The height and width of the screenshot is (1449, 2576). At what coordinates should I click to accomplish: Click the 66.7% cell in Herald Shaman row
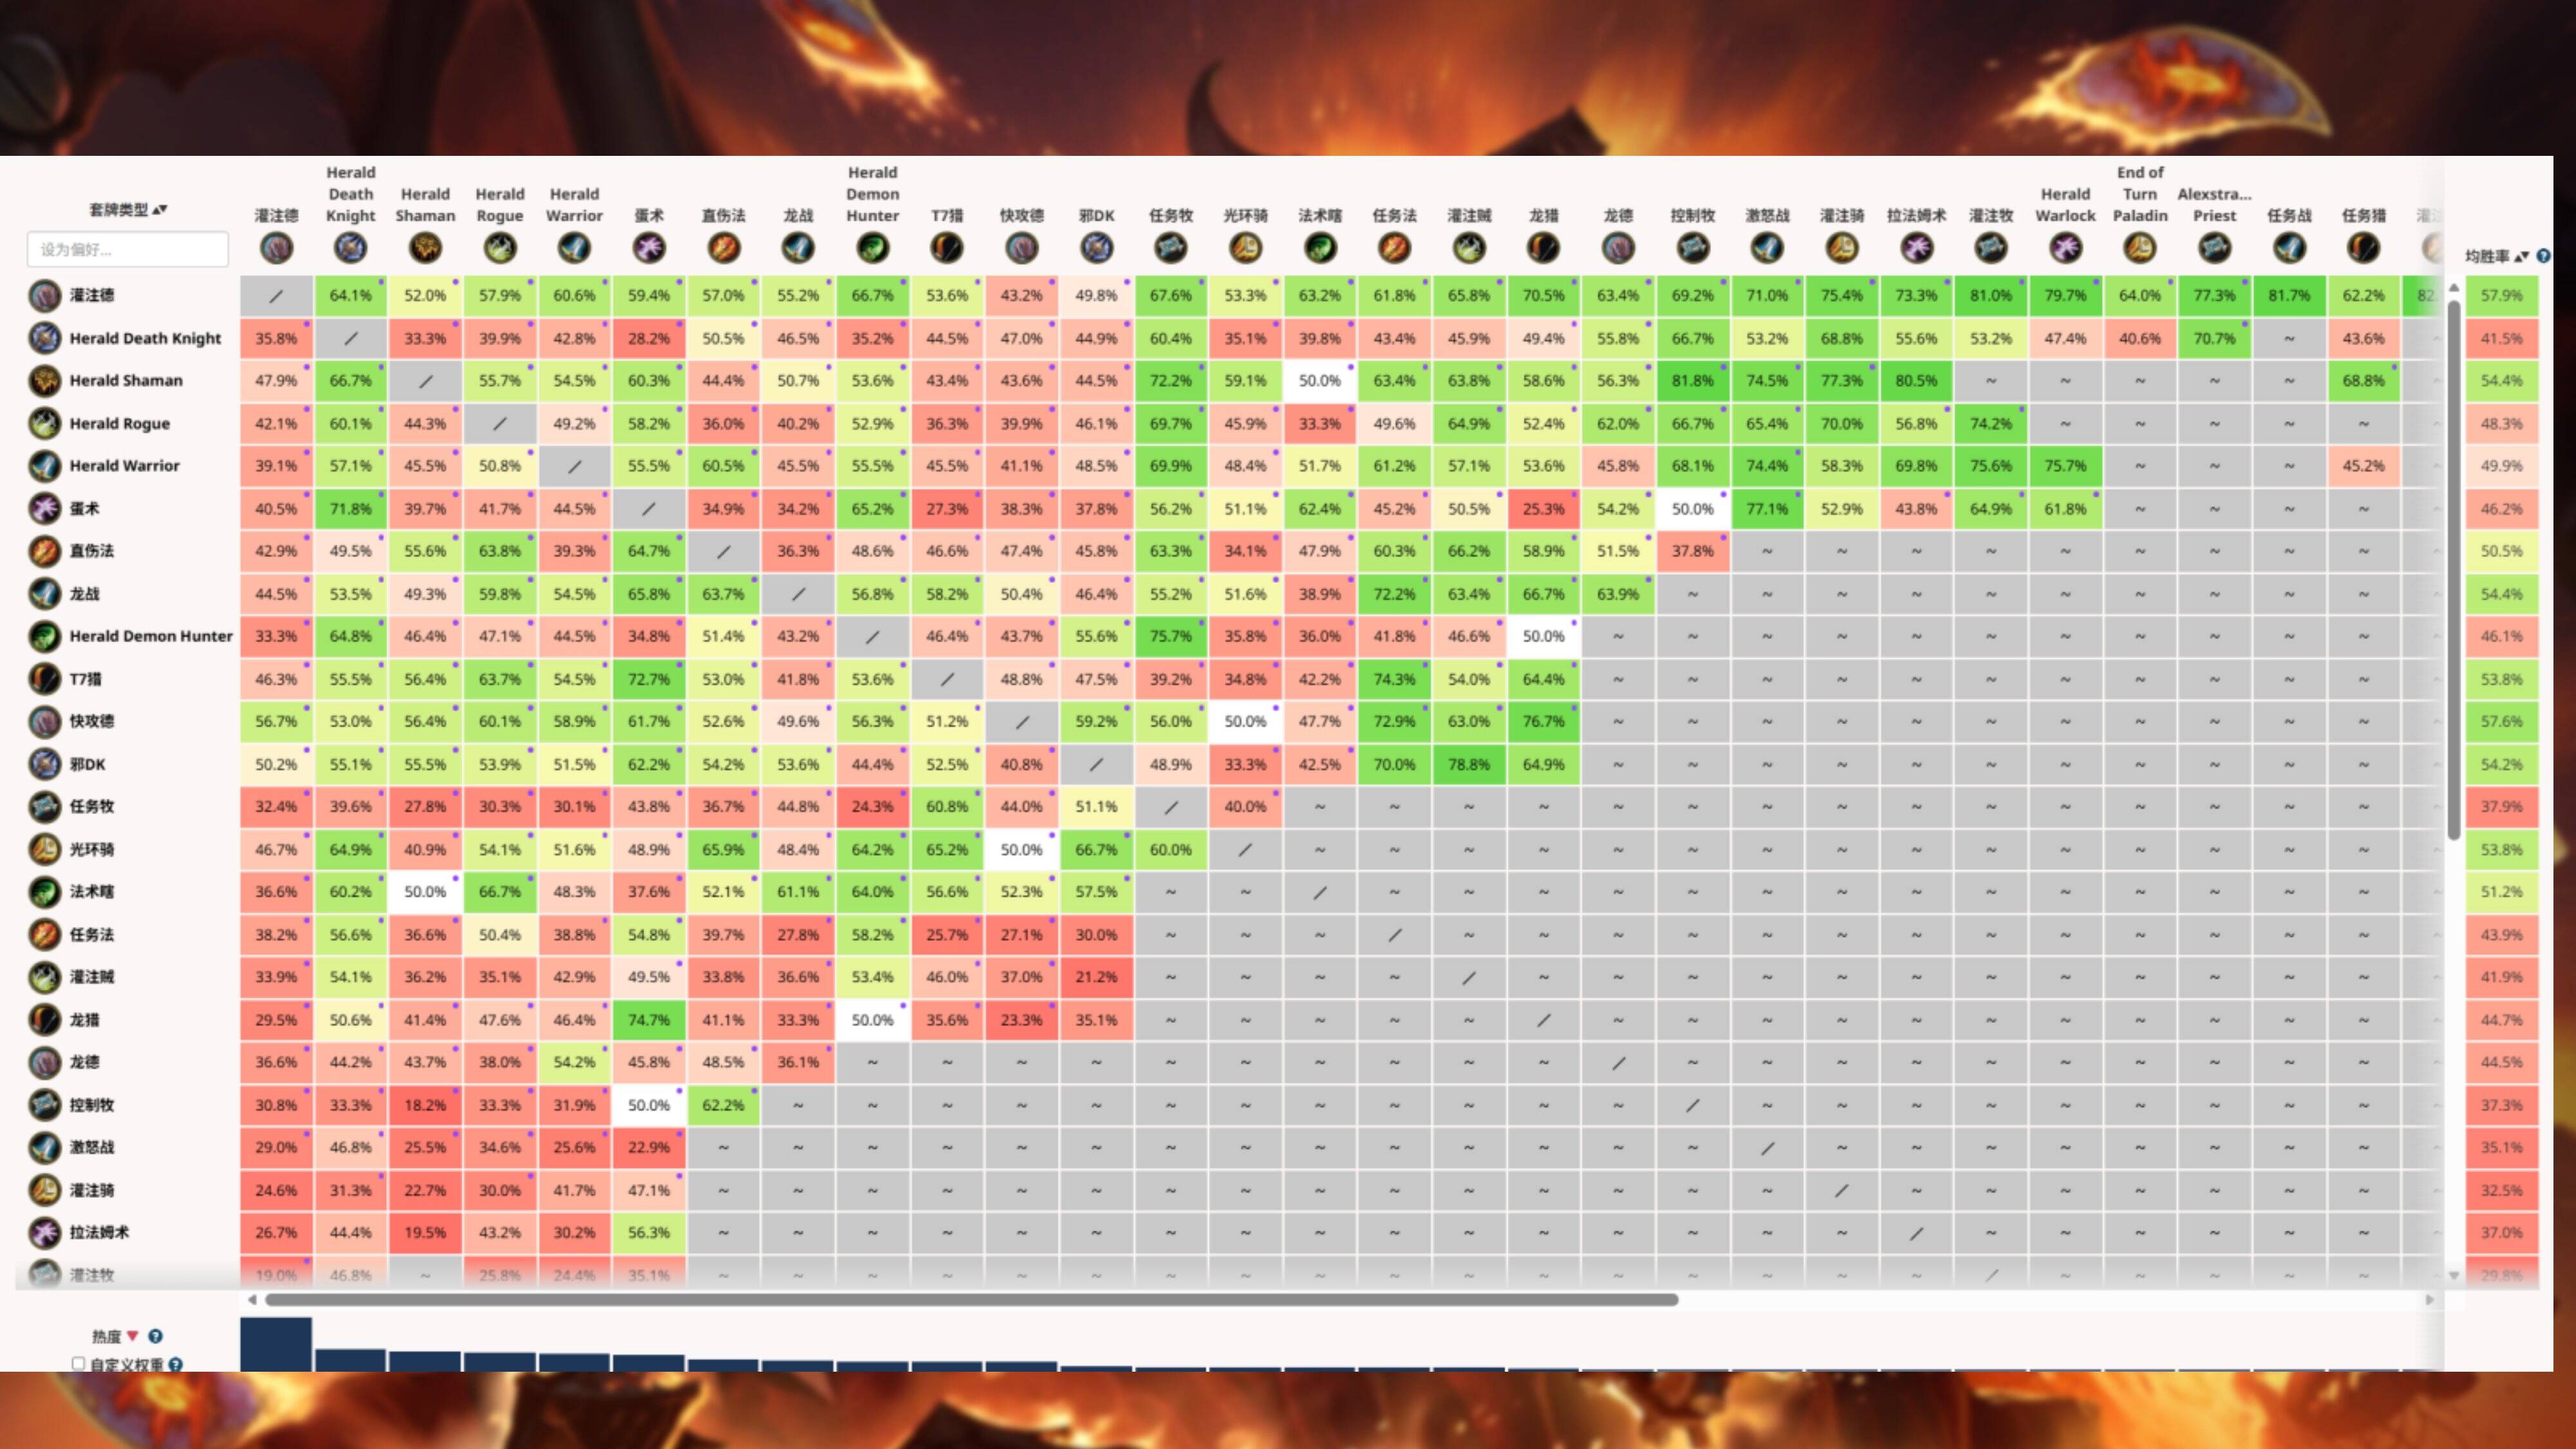(x=350, y=381)
